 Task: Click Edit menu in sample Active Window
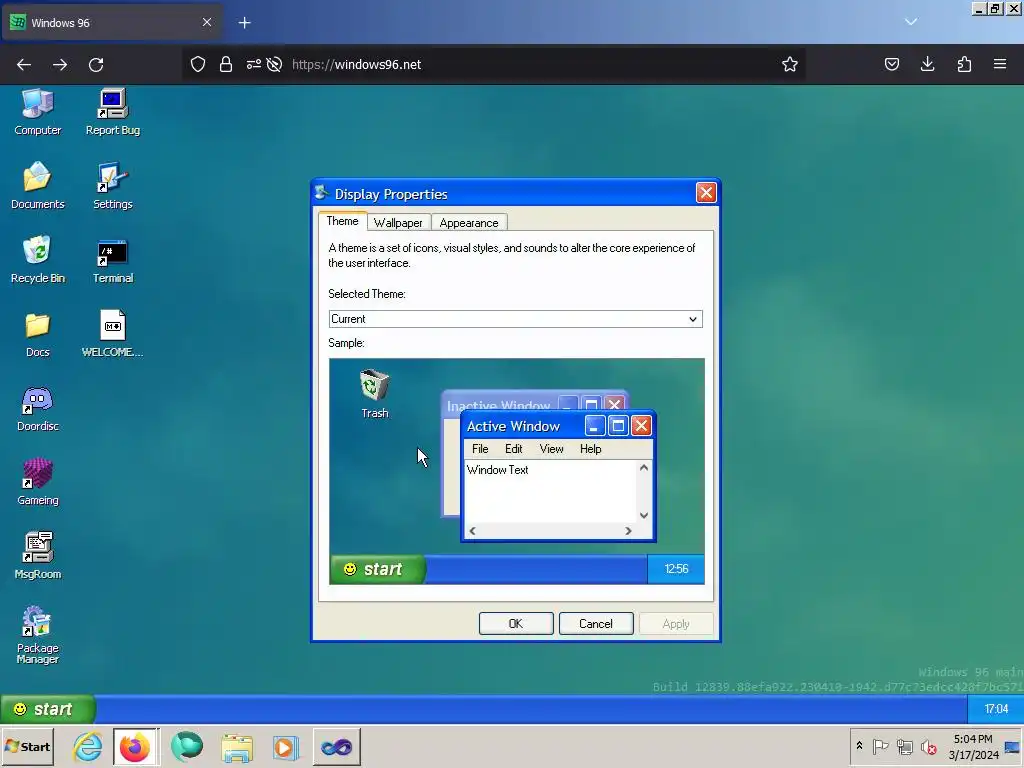click(513, 449)
